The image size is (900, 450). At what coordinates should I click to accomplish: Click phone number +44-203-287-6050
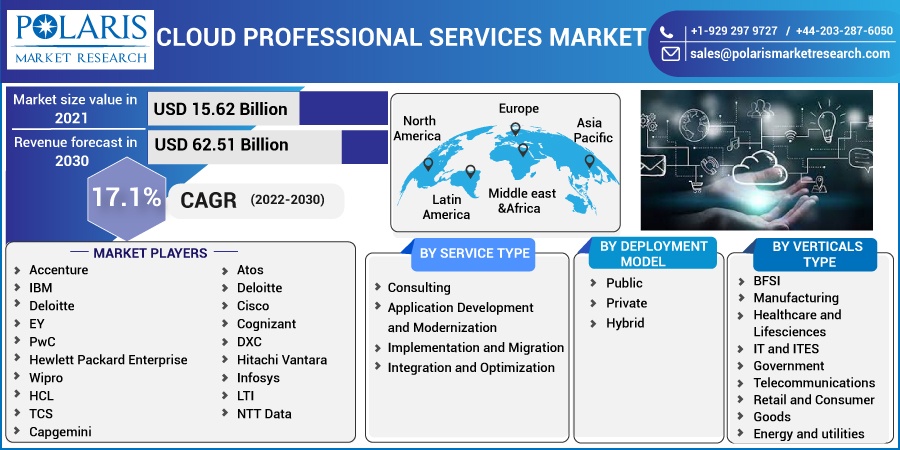pyautogui.click(x=844, y=31)
